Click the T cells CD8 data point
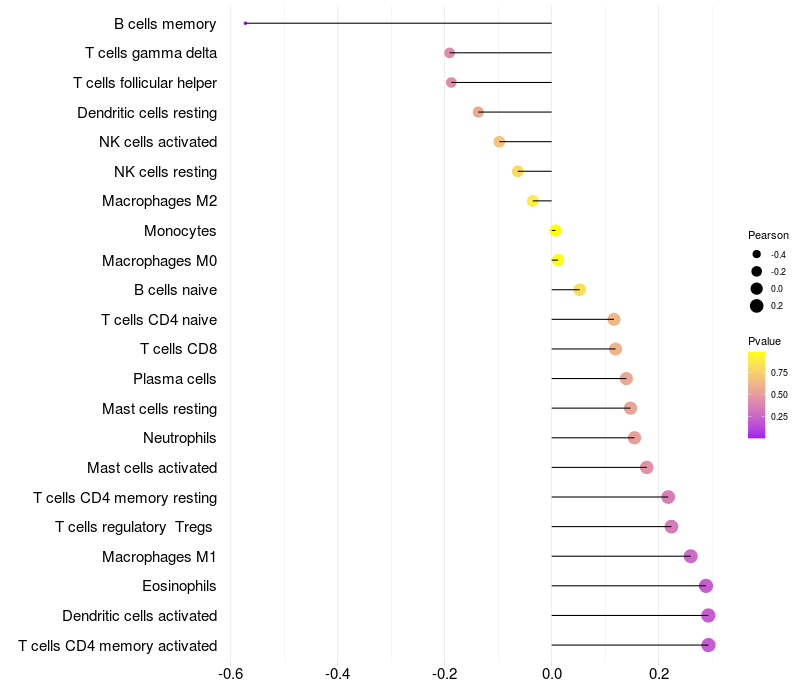Screen dimensions: 800x700 [x=615, y=349]
